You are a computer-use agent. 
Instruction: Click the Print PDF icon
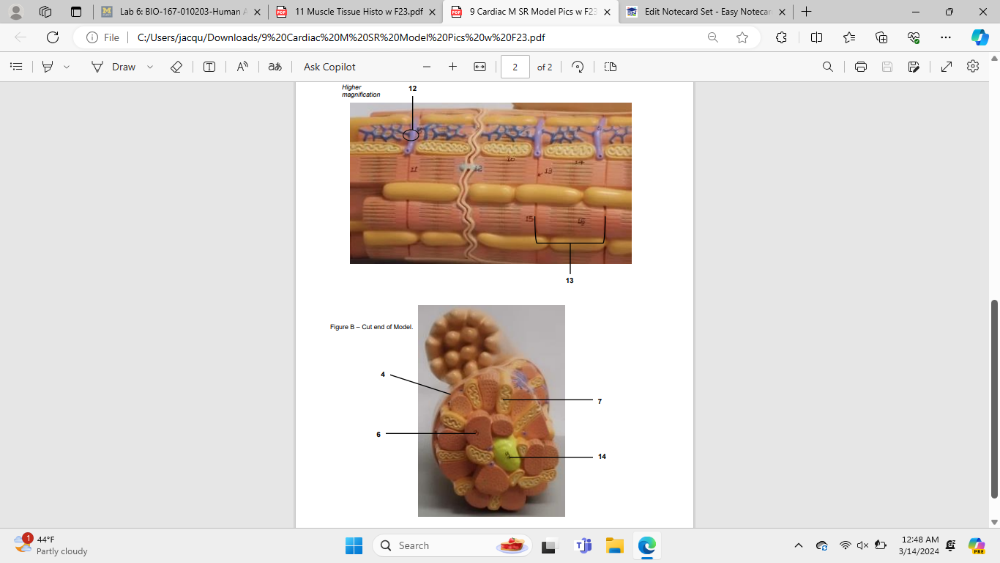[x=860, y=67]
